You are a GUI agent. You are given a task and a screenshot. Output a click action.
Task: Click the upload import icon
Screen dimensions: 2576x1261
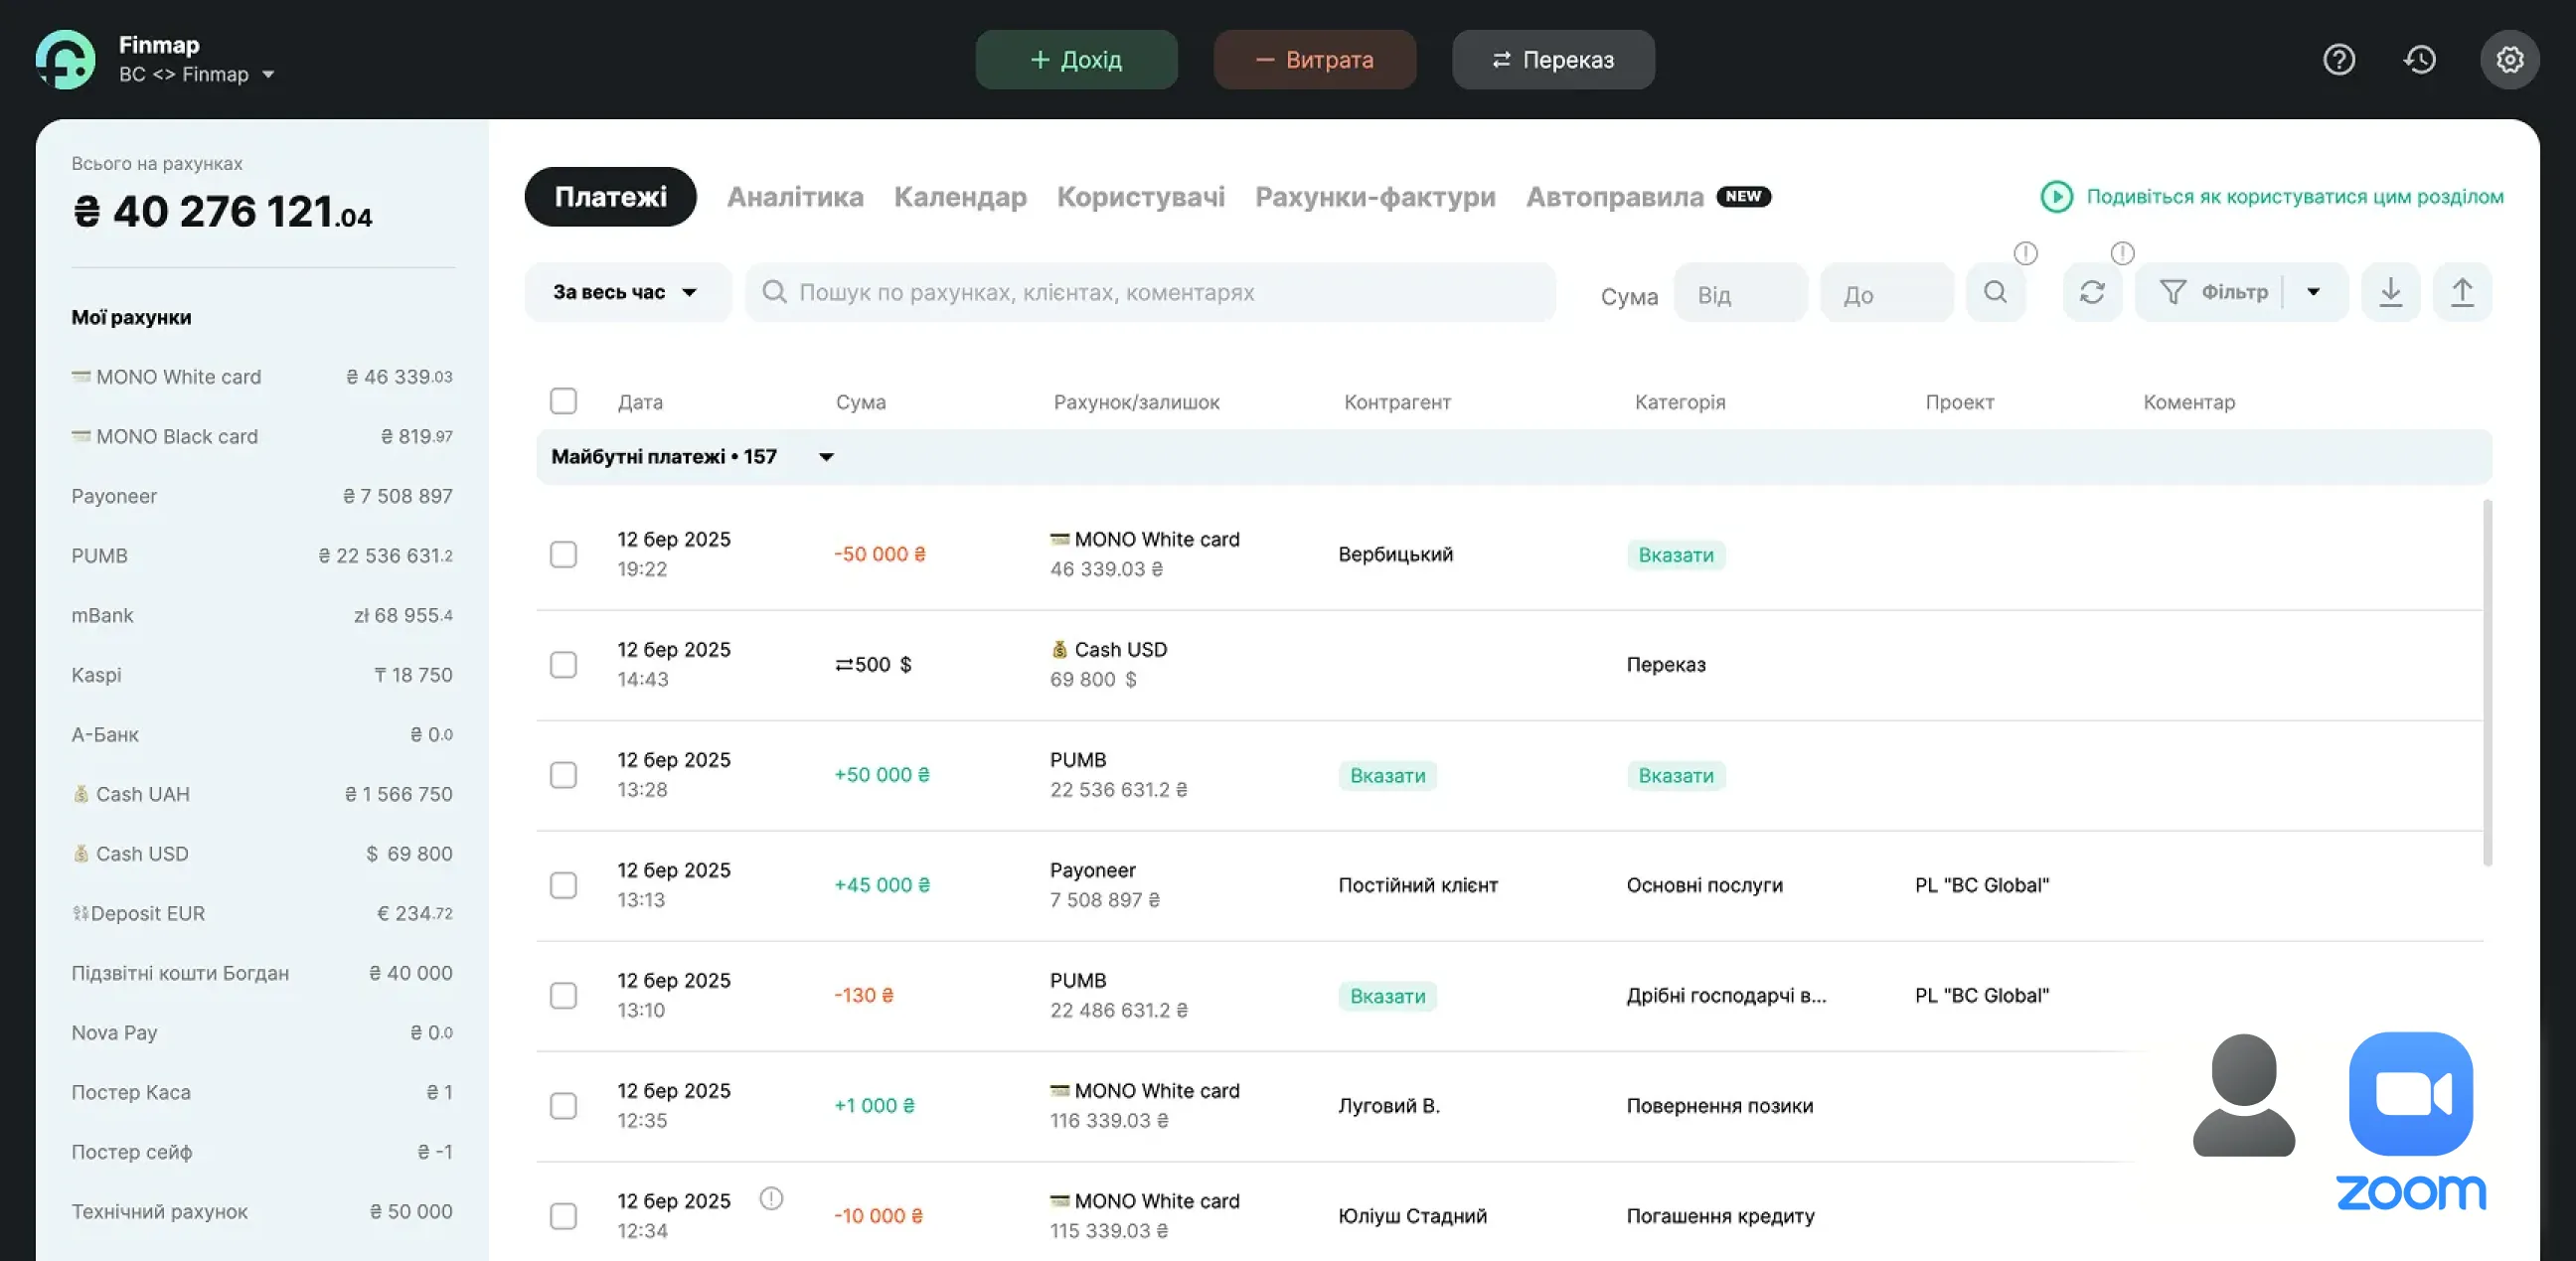pyautogui.click(x=2461, y=292)
